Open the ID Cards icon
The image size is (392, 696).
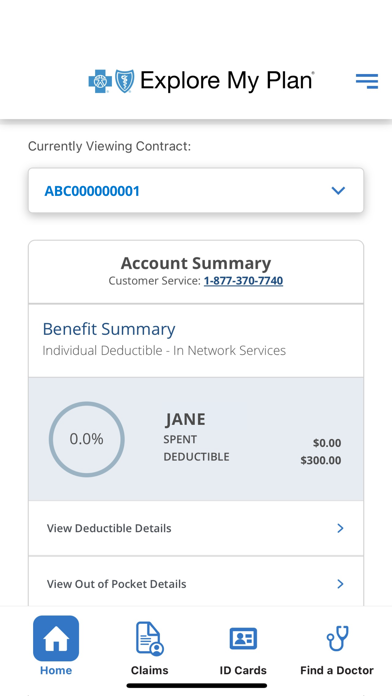point(243,639)
